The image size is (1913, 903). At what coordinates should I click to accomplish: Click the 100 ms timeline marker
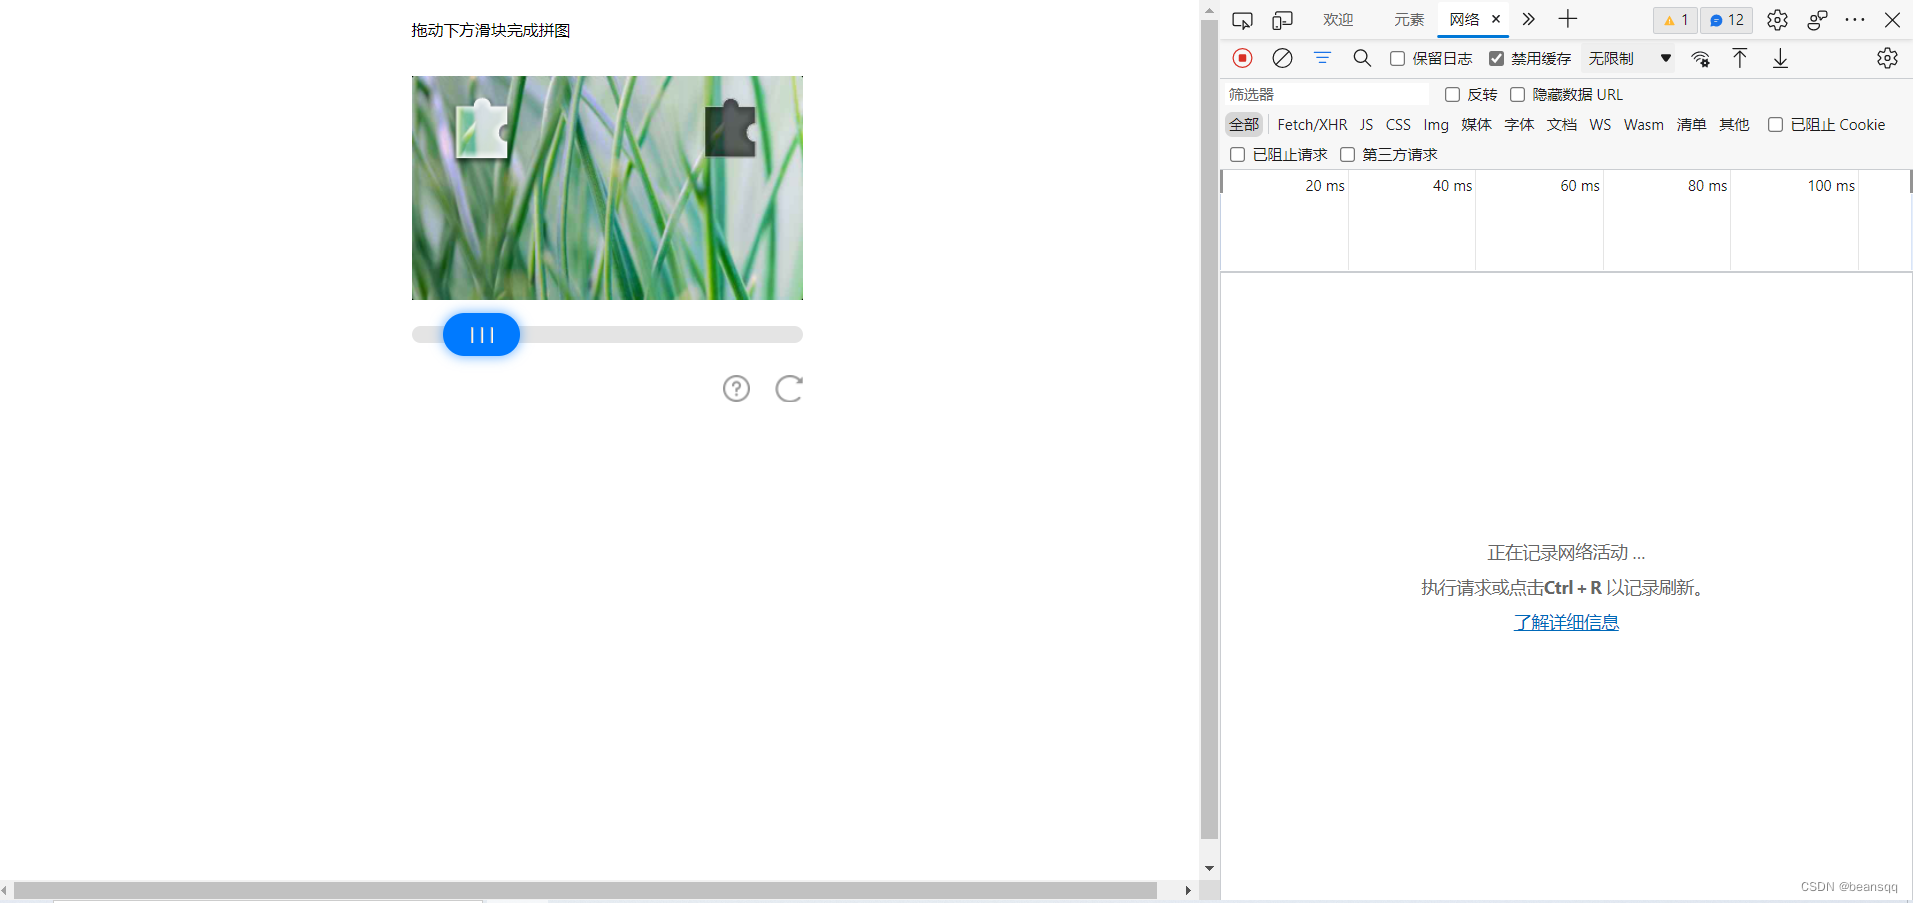(x=1831, y=186)
